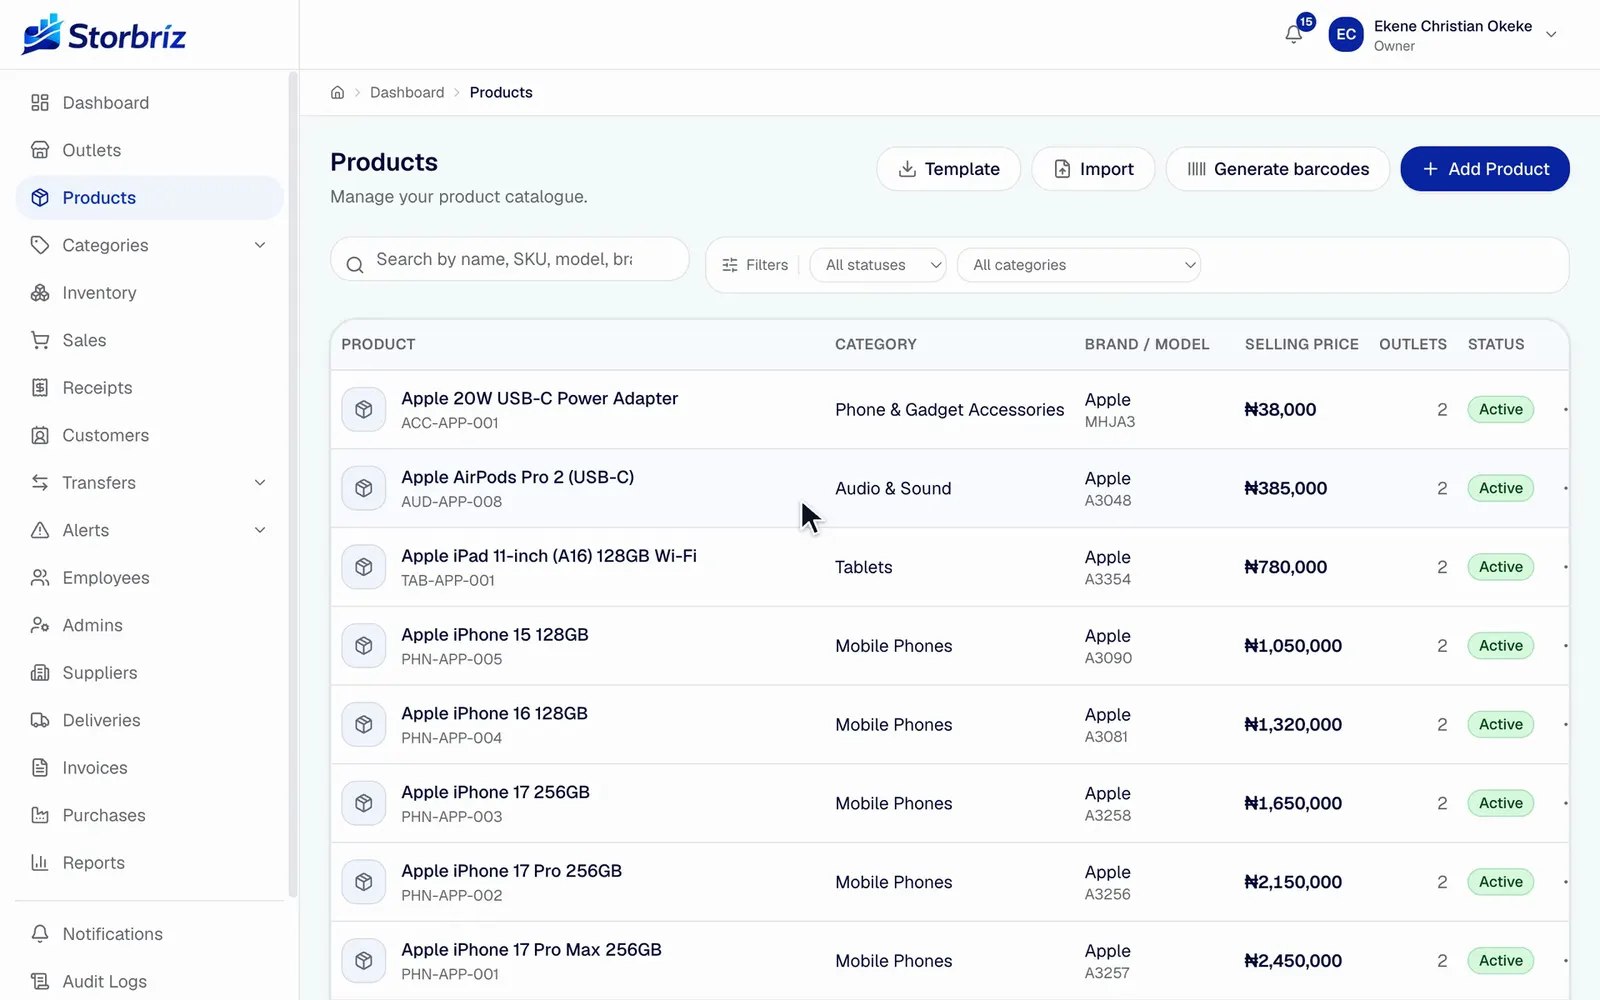This screenshot has height=1000, width=1600.
Task: Expand Categories submenu chevron
Action: click(260, 245)
